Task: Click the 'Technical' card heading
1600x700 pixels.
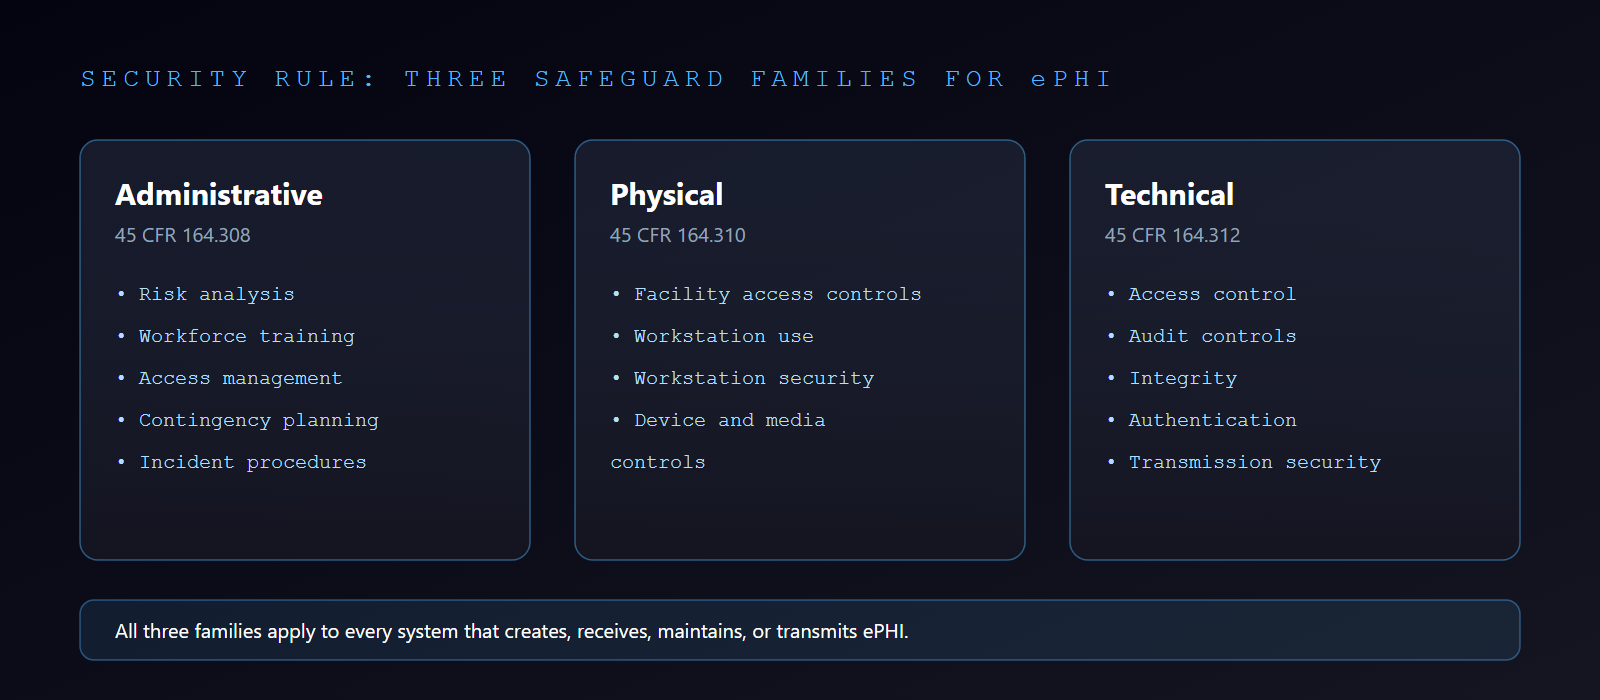Action: (1170, 194)
